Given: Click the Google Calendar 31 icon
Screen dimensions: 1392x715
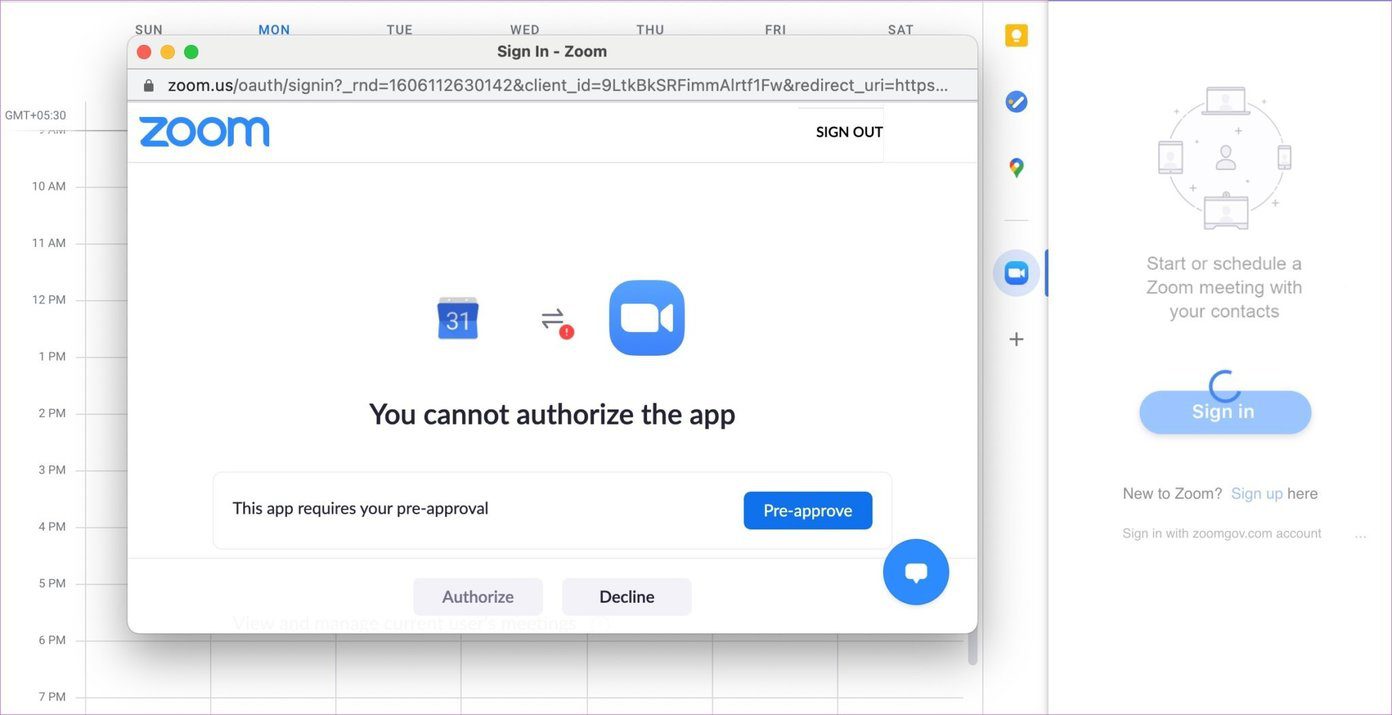Looking at the screenshot, I should pos(458,319).
